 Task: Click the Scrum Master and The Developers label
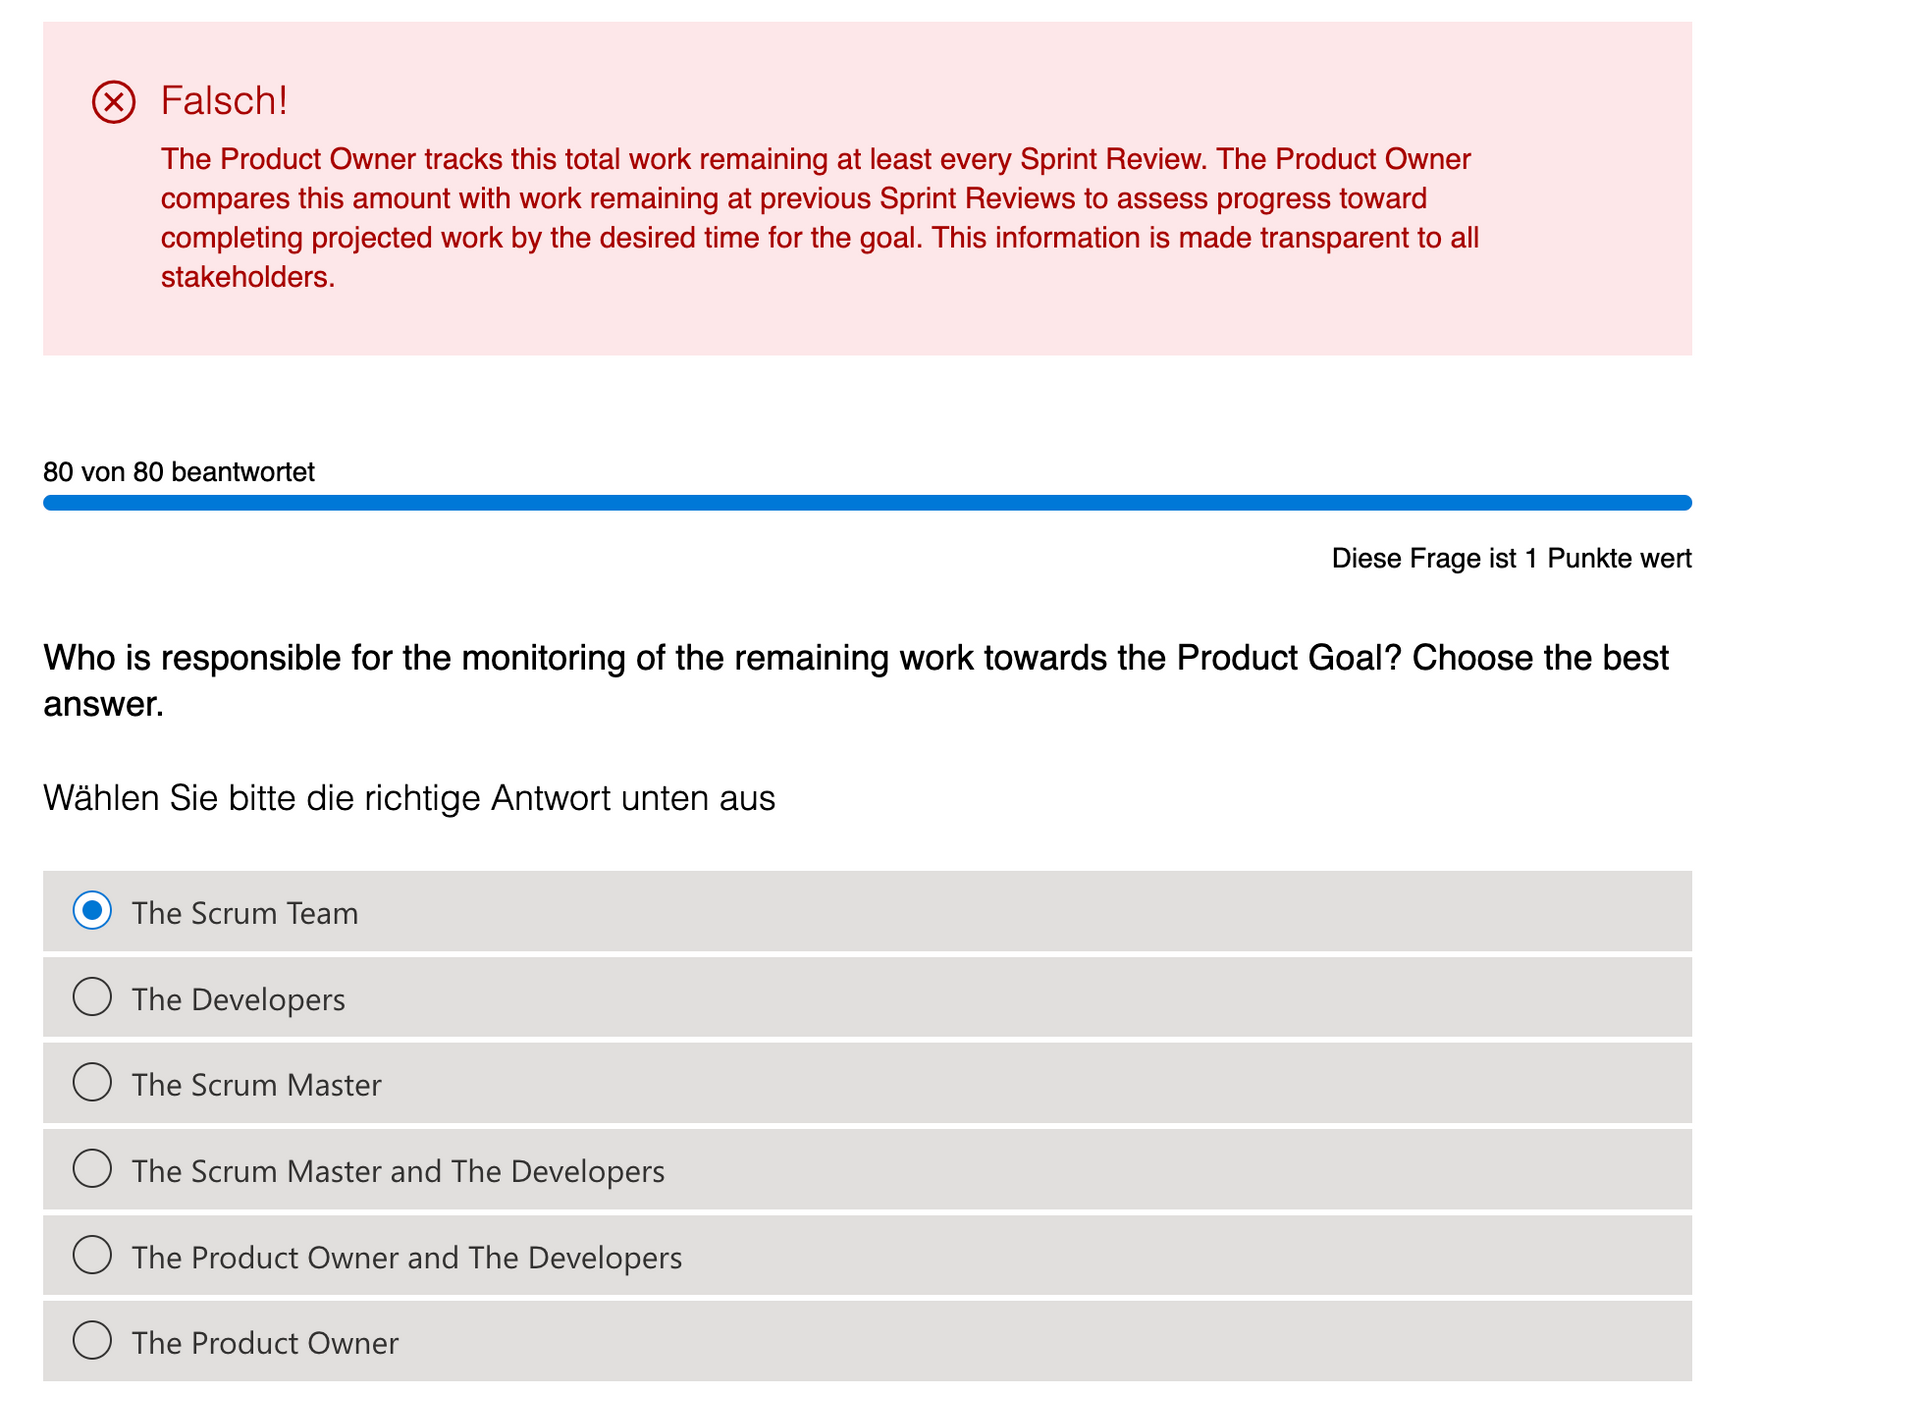[x=398, y=1171]
